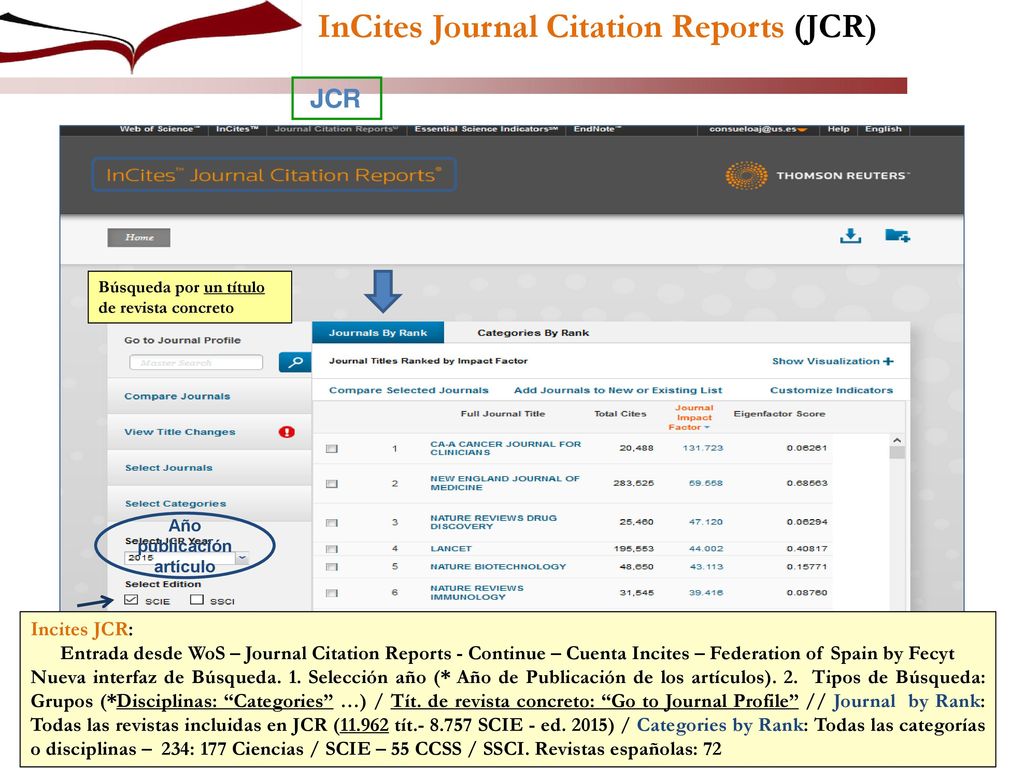1024x768 pixels.
Task: Open Customize Indicators link
Action: (x=831, y=390)
